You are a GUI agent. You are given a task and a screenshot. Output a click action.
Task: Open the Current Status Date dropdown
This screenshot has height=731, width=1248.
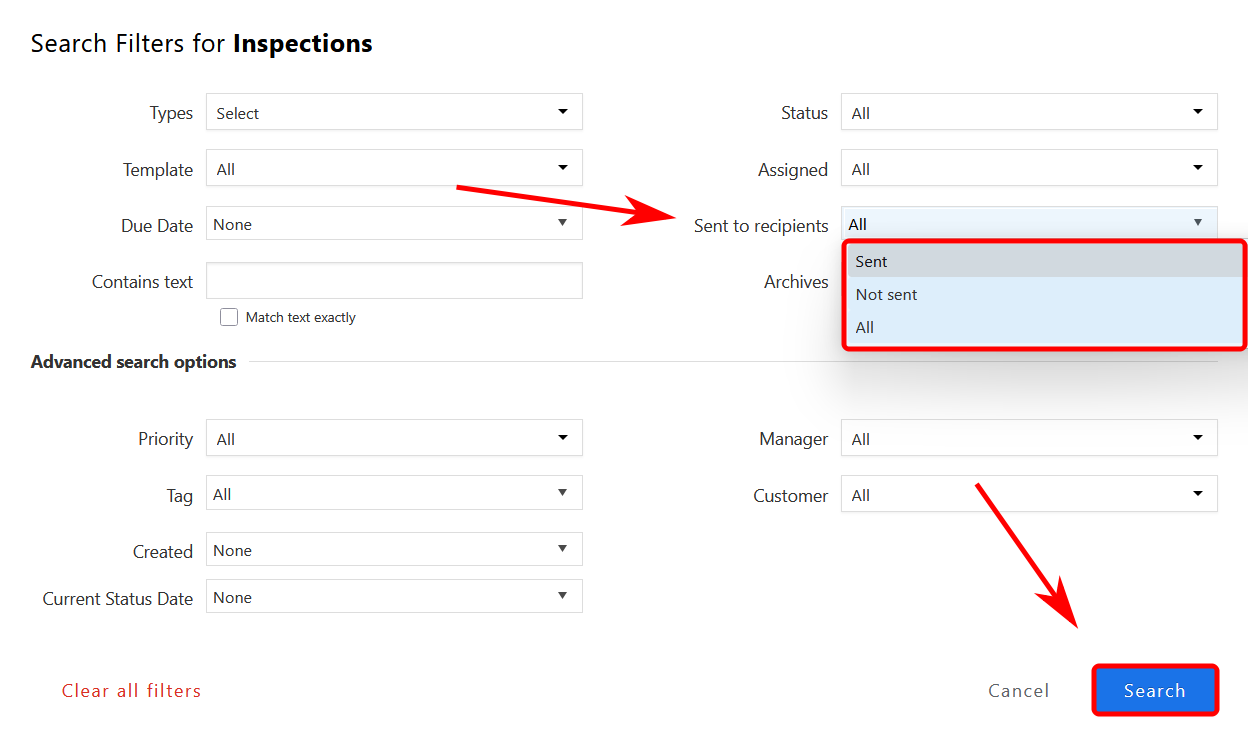point(394,597)
